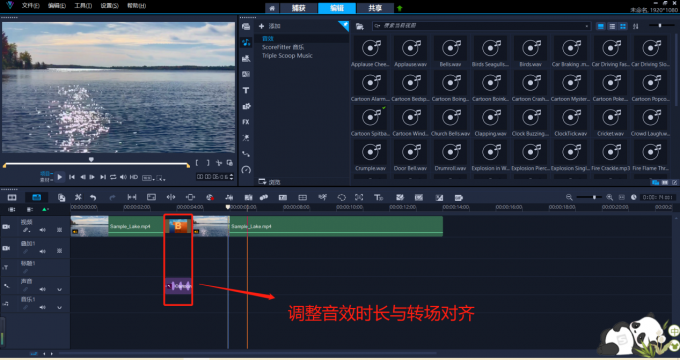Viewport: 680px width, 360px height.
Task: Open the Tools menu
Action: 83,6
